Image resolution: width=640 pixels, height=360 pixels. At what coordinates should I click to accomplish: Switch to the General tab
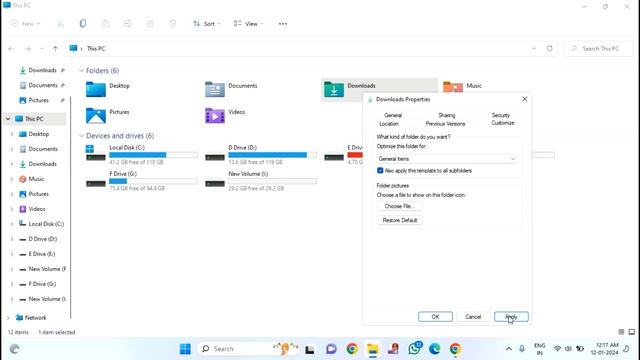[x=393, y=115]
